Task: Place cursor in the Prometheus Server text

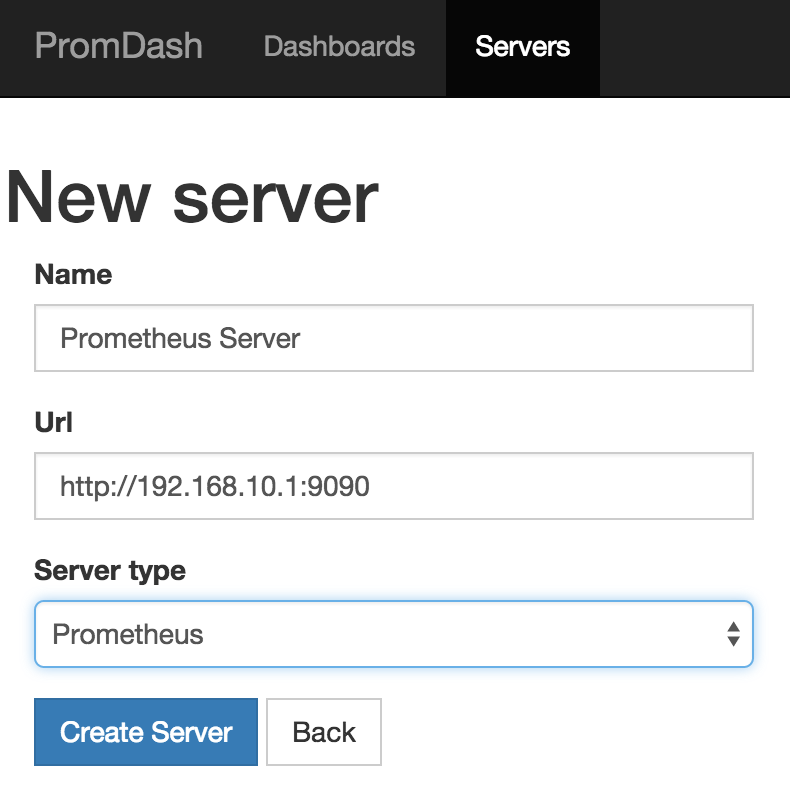Action: click(x=180, y=338)
